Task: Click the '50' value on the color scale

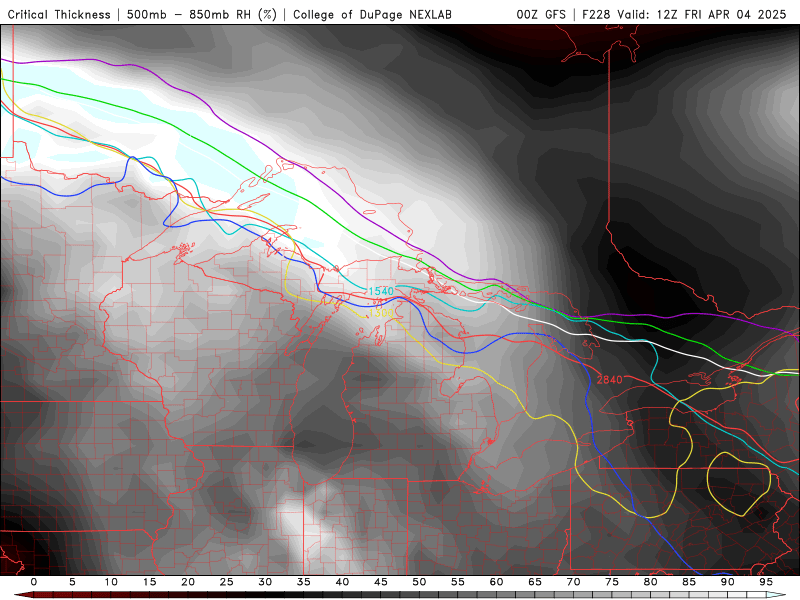Action: 419,582
